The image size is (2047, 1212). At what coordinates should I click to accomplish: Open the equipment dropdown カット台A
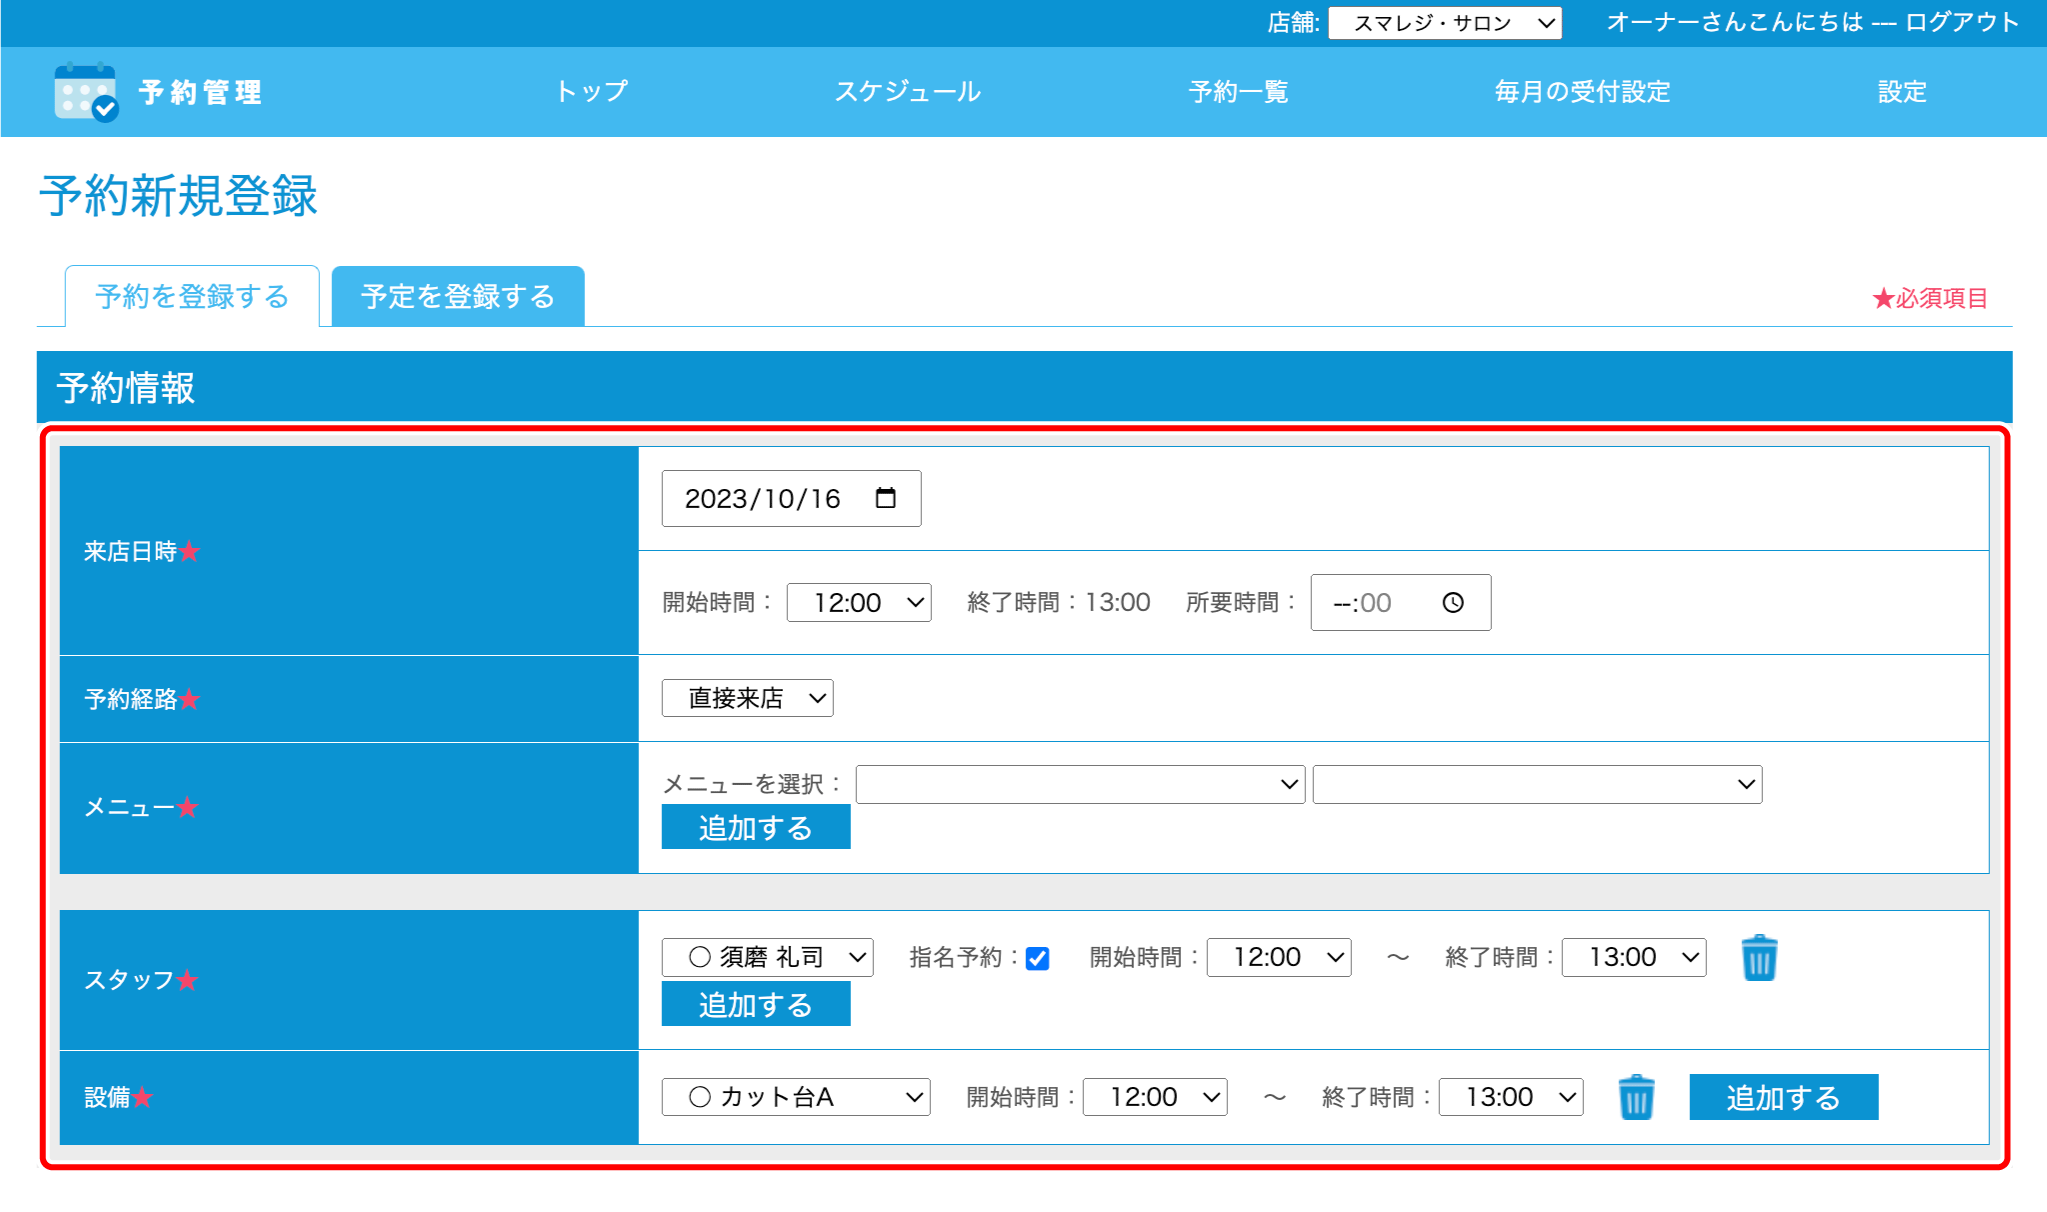(796, 1097)
